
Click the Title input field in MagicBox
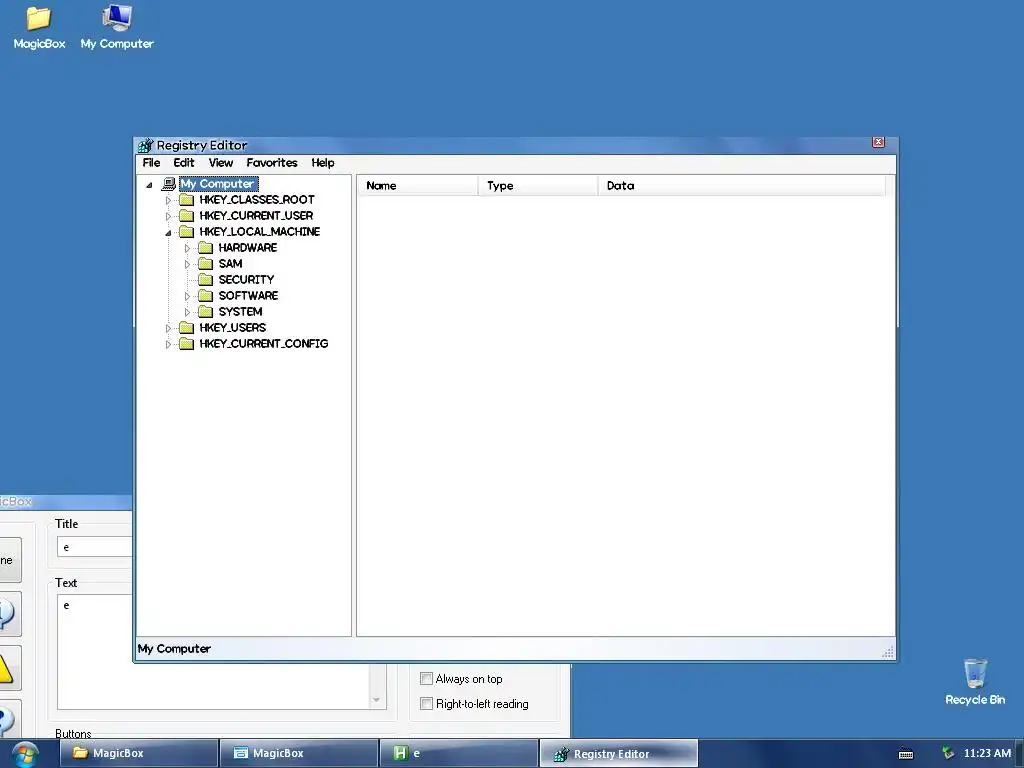[95, 547]
